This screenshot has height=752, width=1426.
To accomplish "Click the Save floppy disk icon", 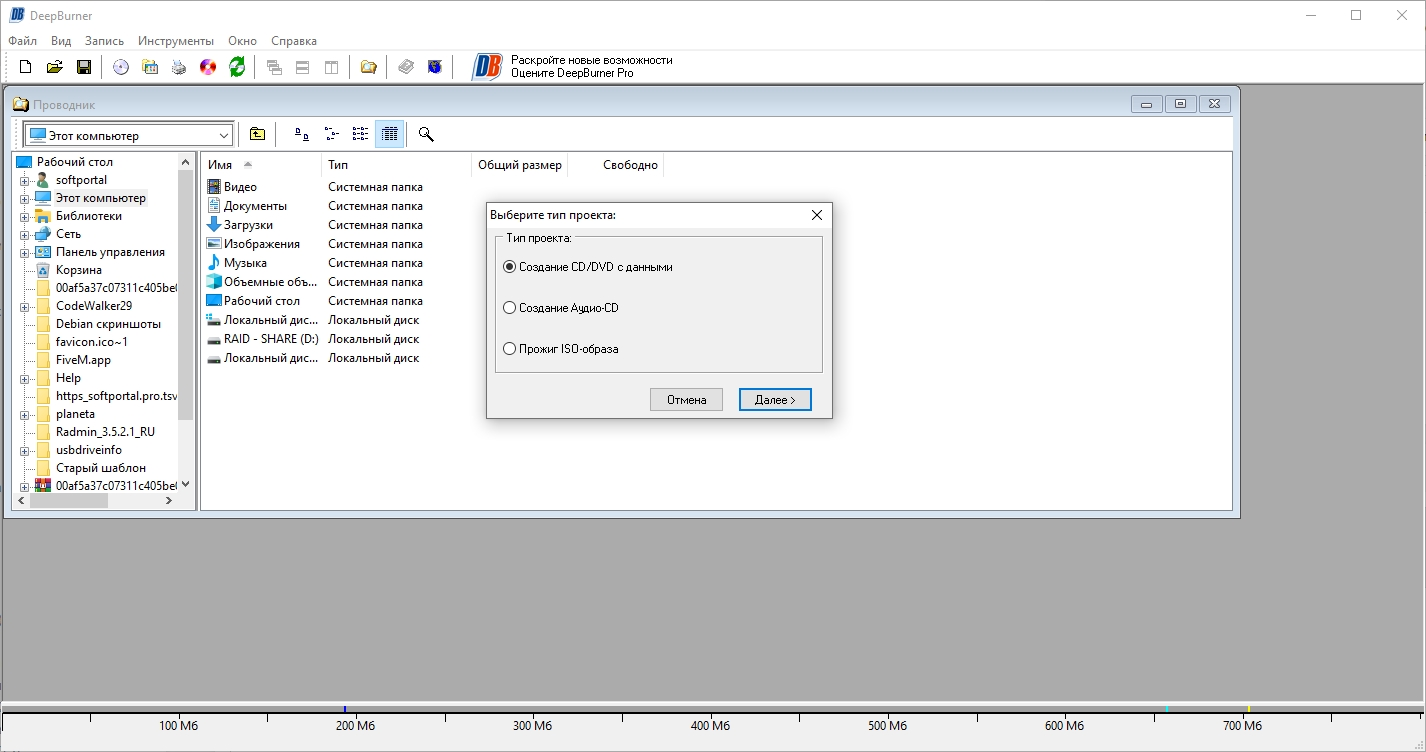I will (x=84, y=67).
